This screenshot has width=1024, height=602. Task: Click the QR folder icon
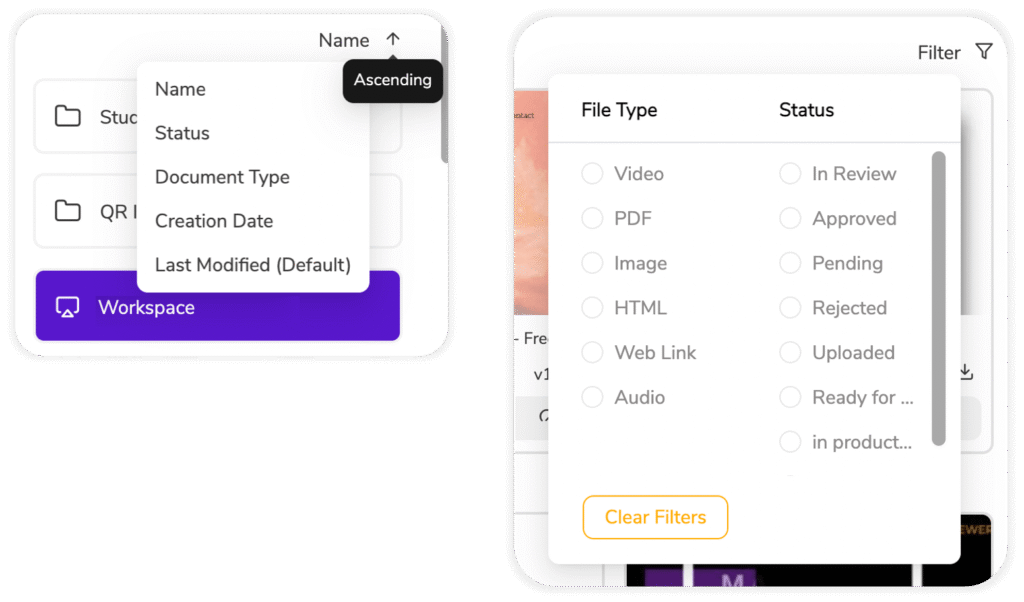(x=67, y=211)
